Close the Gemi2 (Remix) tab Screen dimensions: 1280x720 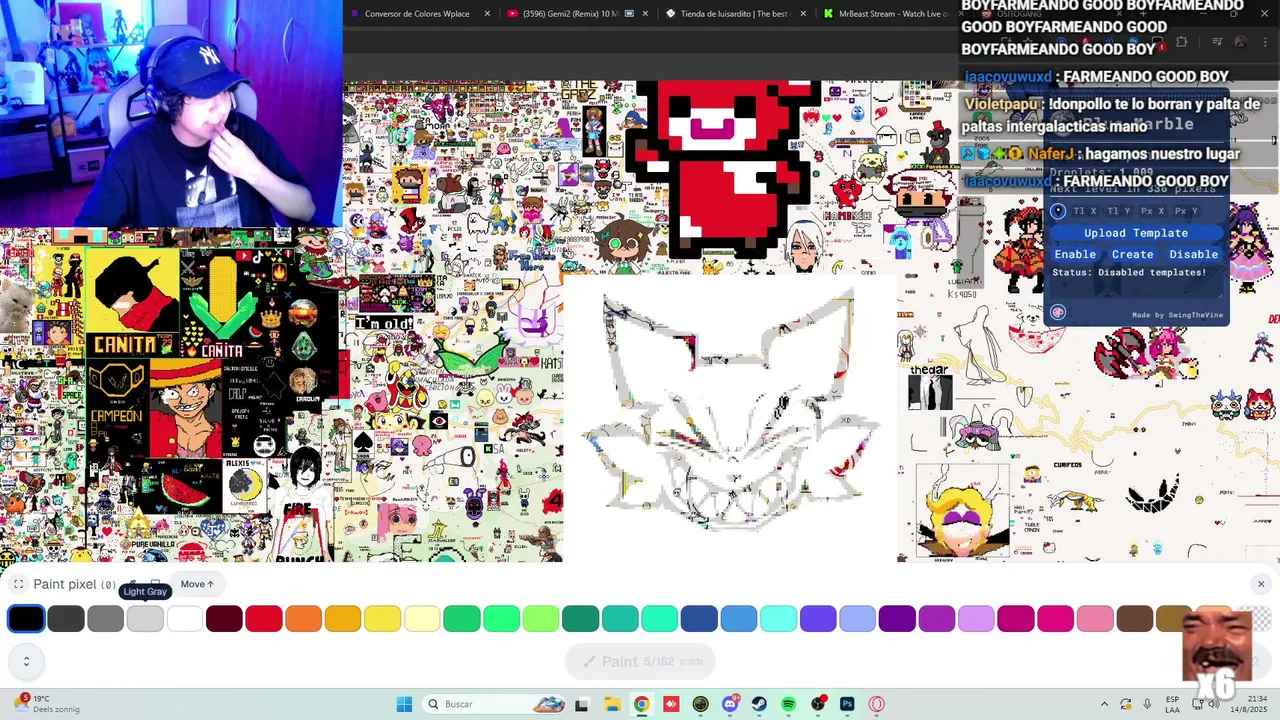click(645, 13)
